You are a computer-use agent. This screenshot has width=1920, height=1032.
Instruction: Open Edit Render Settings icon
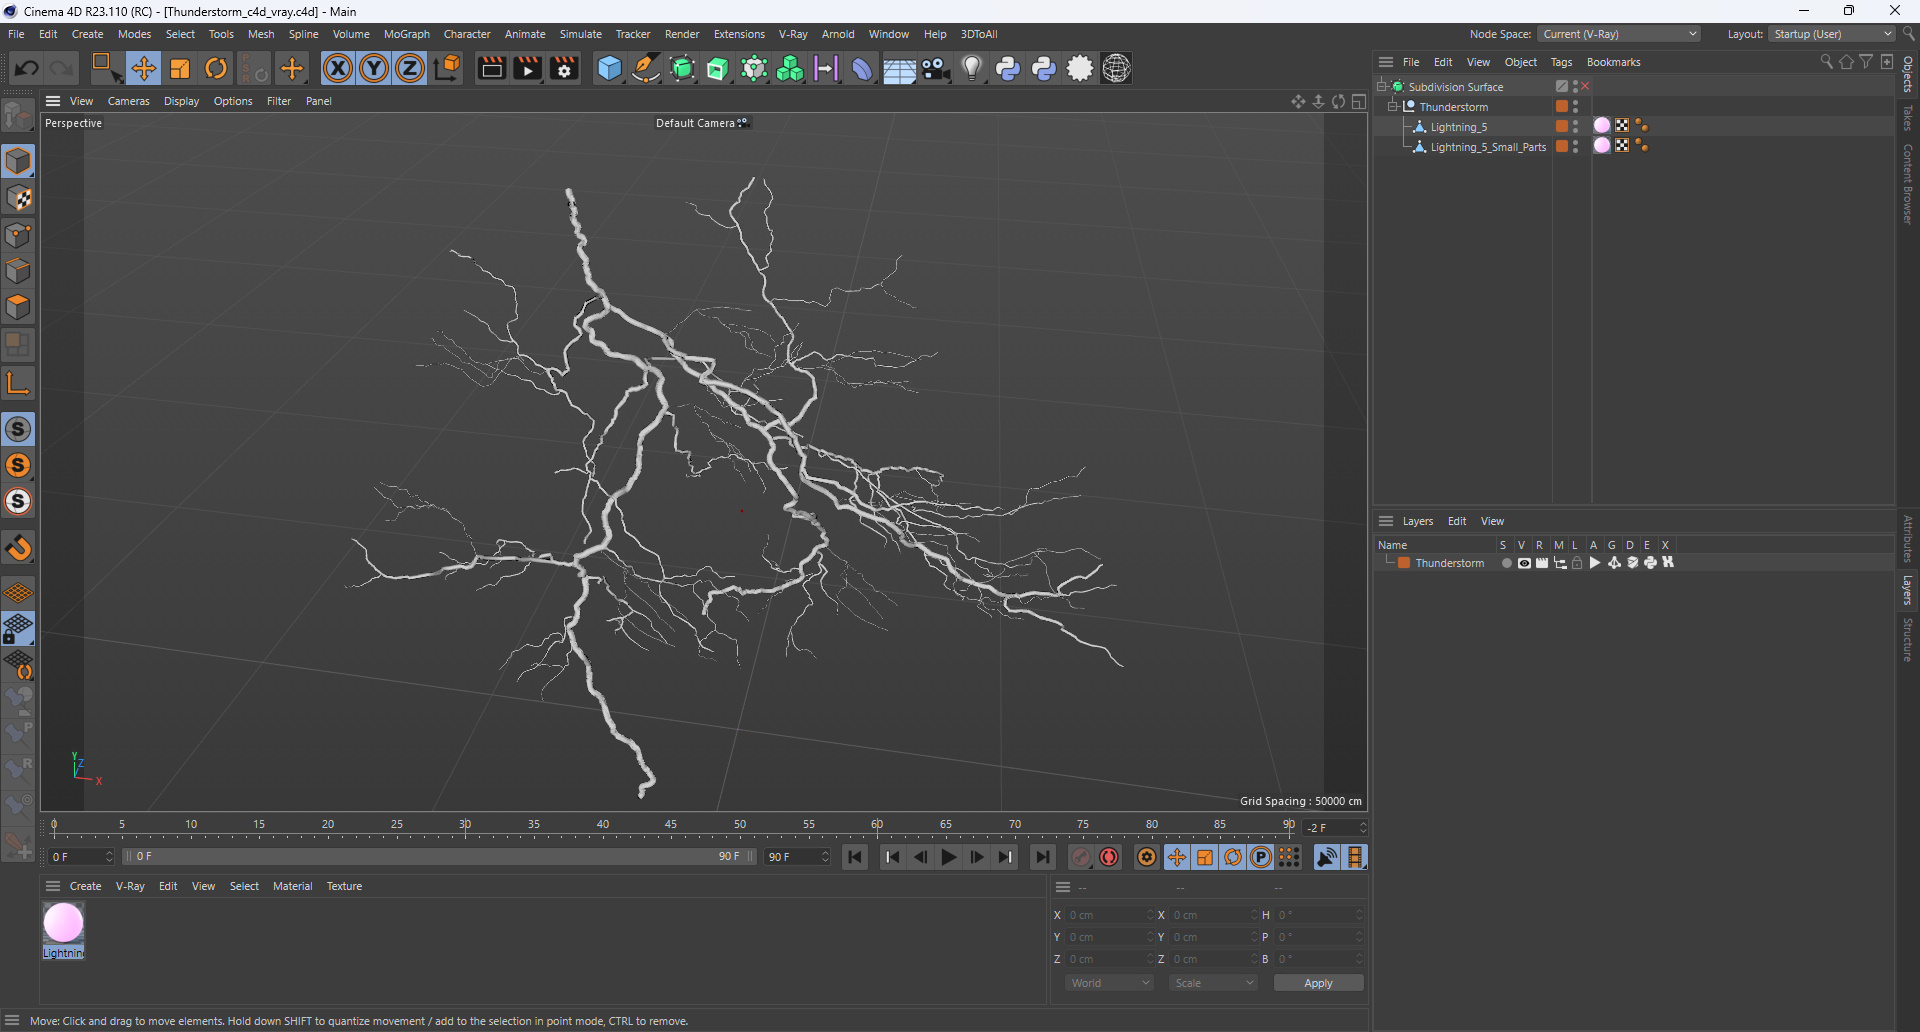pos(564,68)
